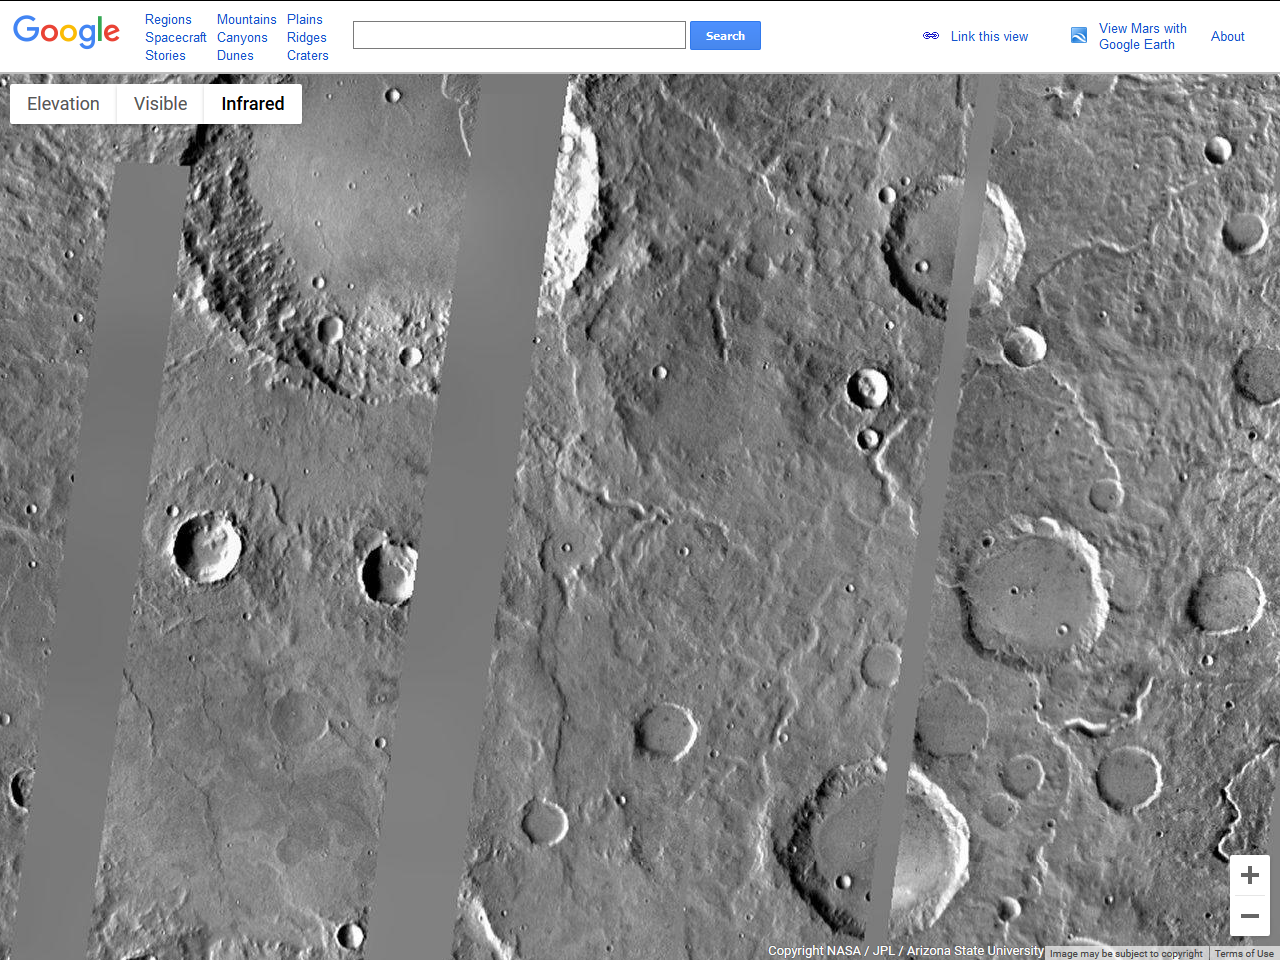This screenshot has height=960, width=1280.
Task: Open the Mountains category
Action: (247, 19)
